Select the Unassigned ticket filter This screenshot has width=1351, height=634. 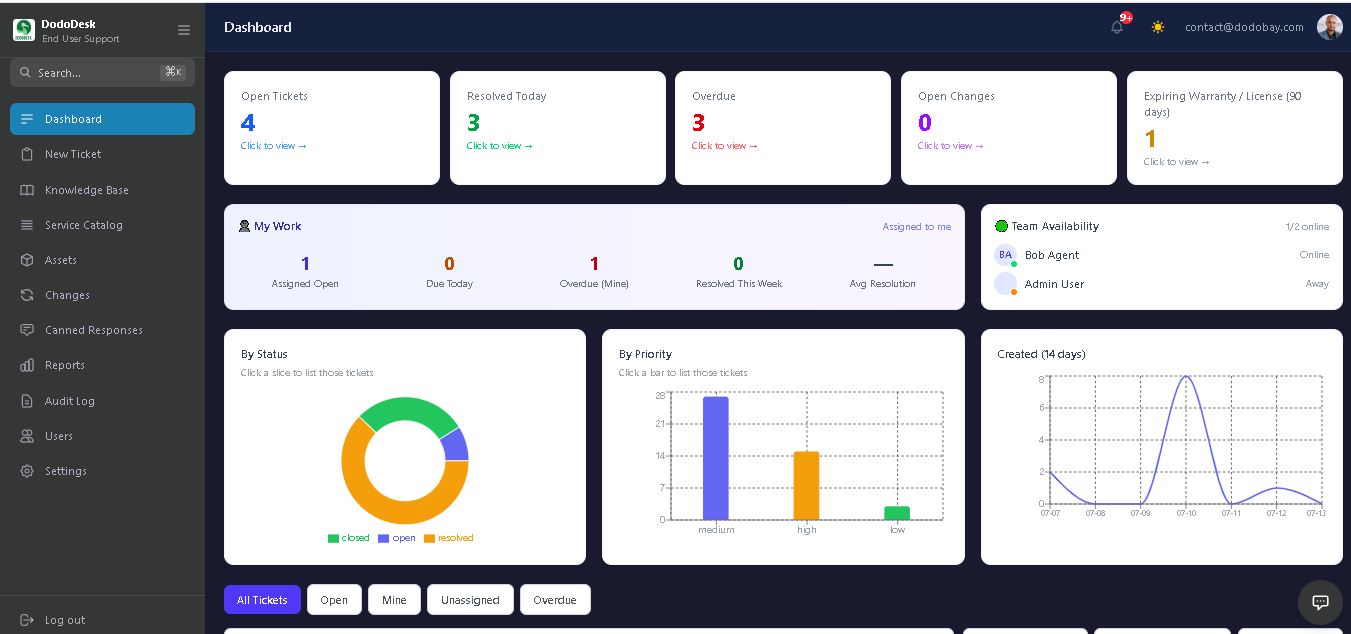470,600
